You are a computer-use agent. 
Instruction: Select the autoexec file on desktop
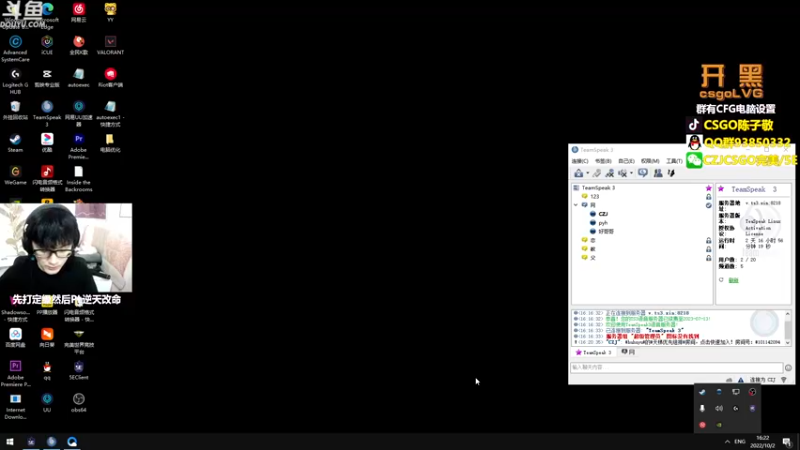(79, 78)
